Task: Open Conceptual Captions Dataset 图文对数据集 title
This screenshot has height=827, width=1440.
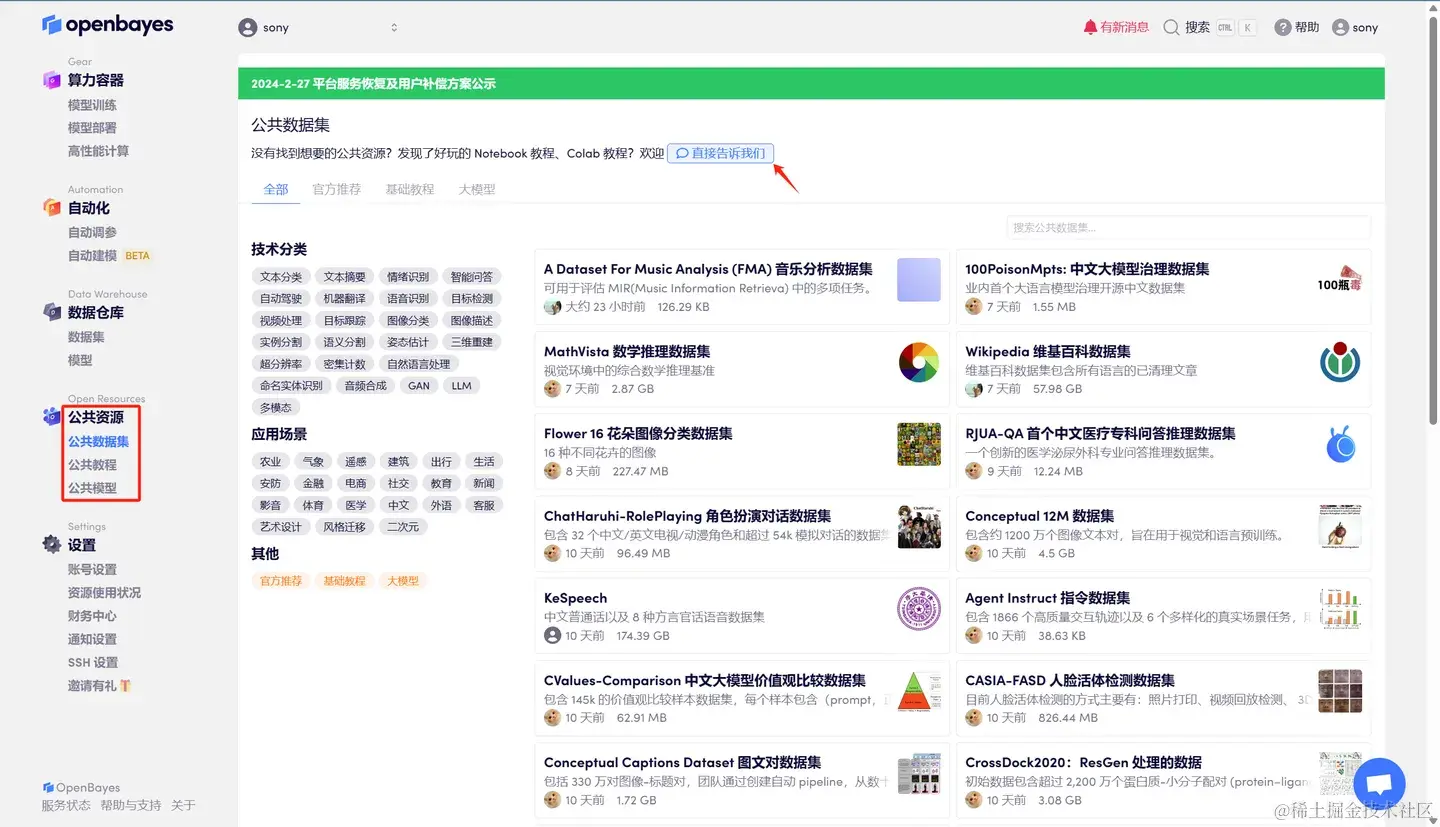Action: pyautogui.click(x=682, y=762)
